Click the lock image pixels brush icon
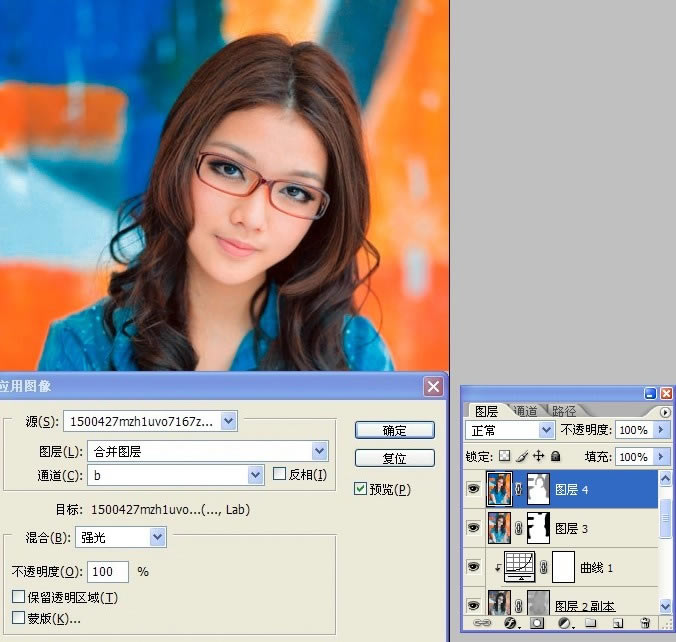This screenshot has width=676, height=642. (x=522, y=456)
